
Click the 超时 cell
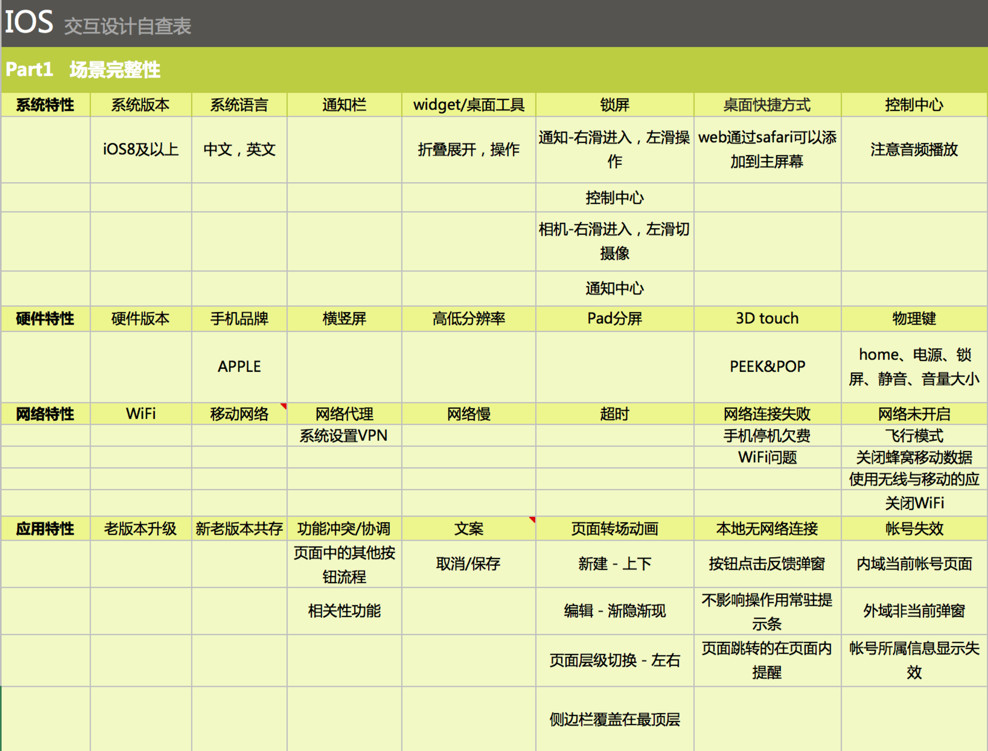coord(615,414)
